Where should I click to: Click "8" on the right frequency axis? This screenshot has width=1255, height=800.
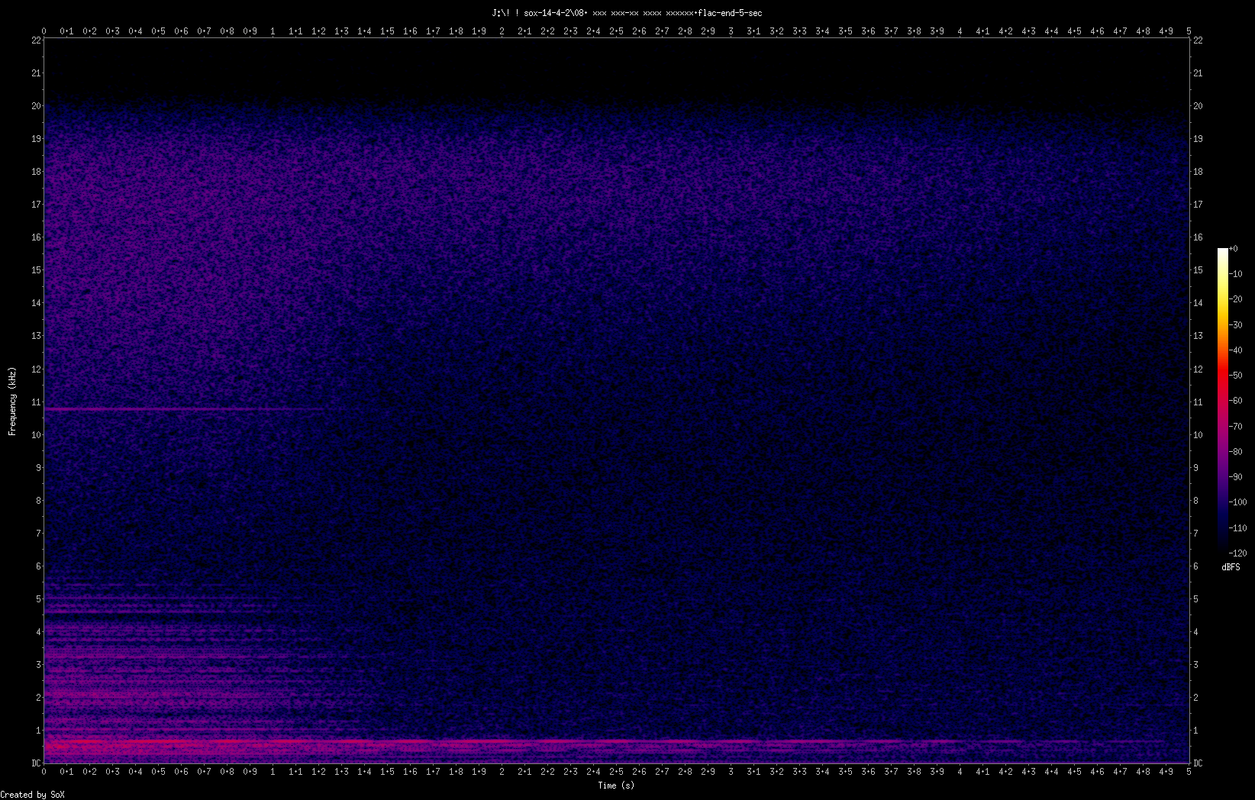point(1196,500)
